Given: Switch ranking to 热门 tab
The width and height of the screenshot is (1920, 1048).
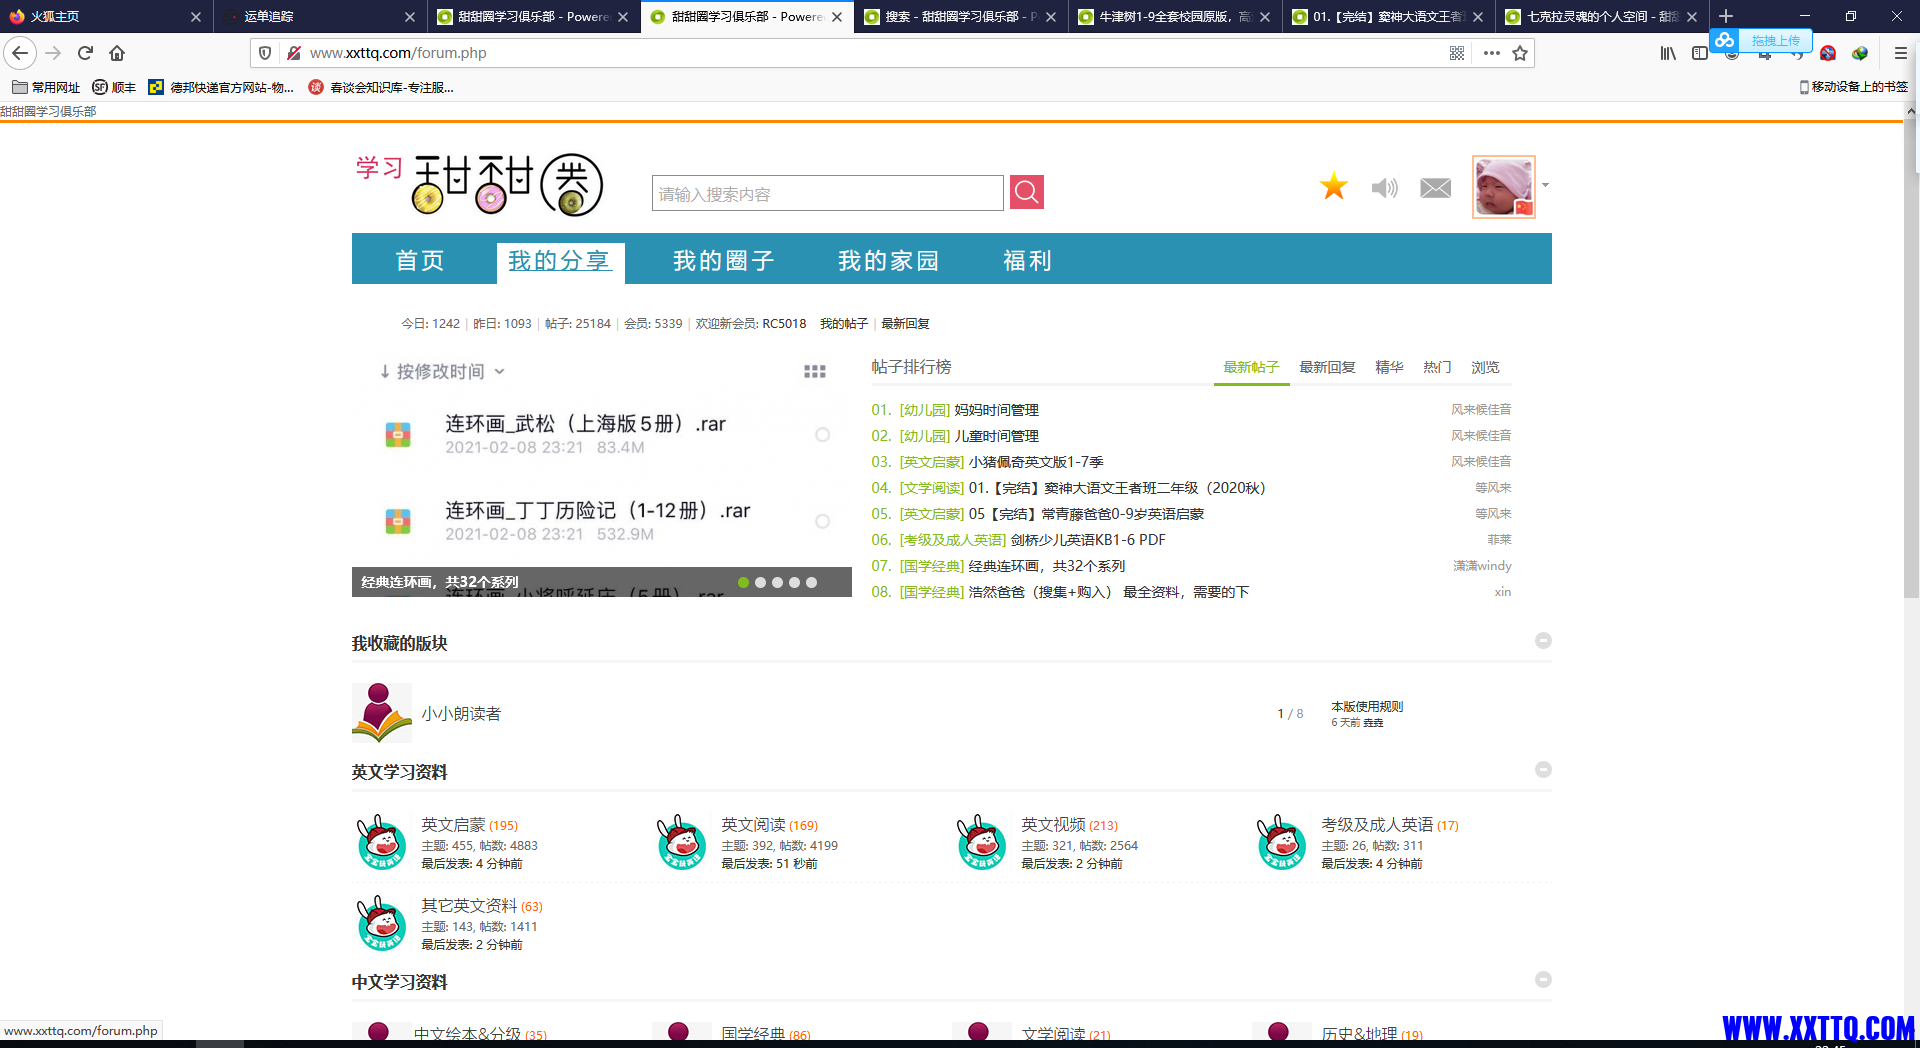Looking at the screenshot, I should click(x=1437, y=367).
